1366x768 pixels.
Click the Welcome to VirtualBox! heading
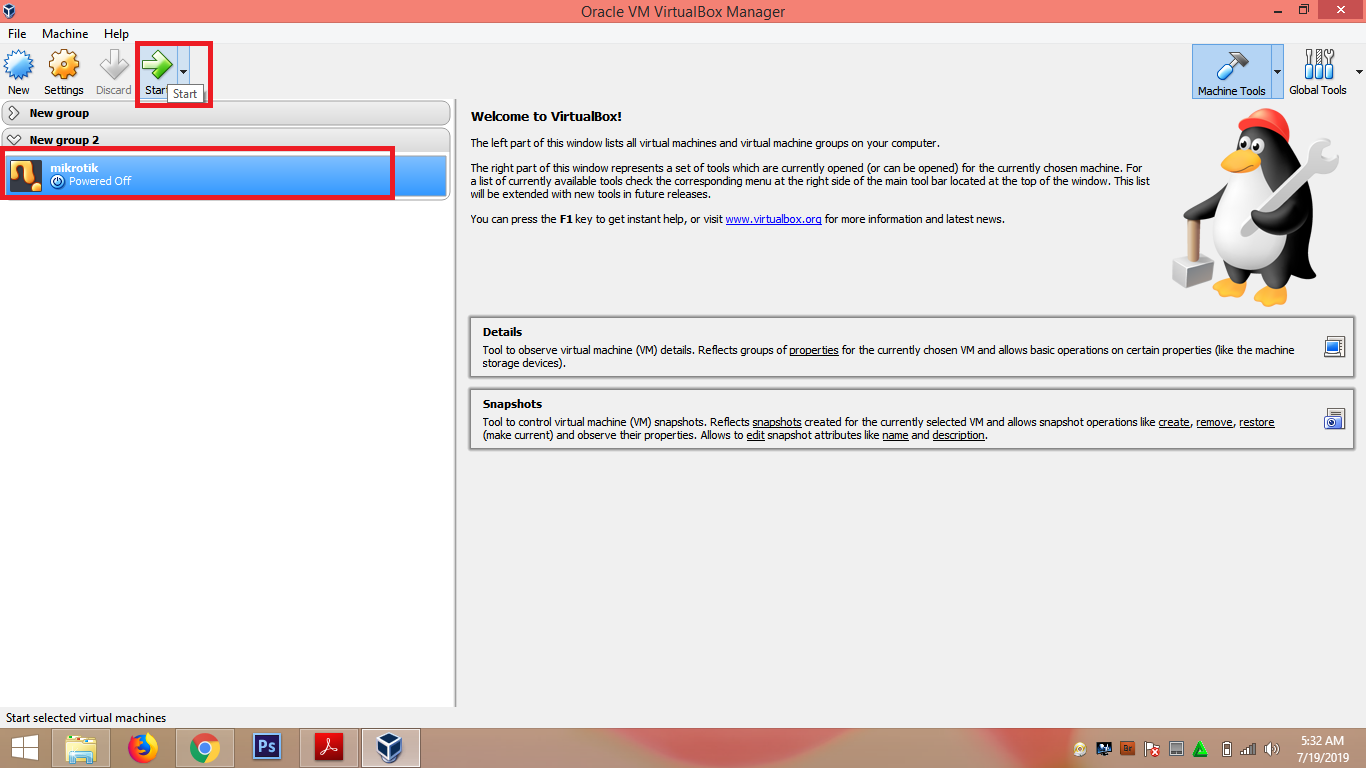546,117
